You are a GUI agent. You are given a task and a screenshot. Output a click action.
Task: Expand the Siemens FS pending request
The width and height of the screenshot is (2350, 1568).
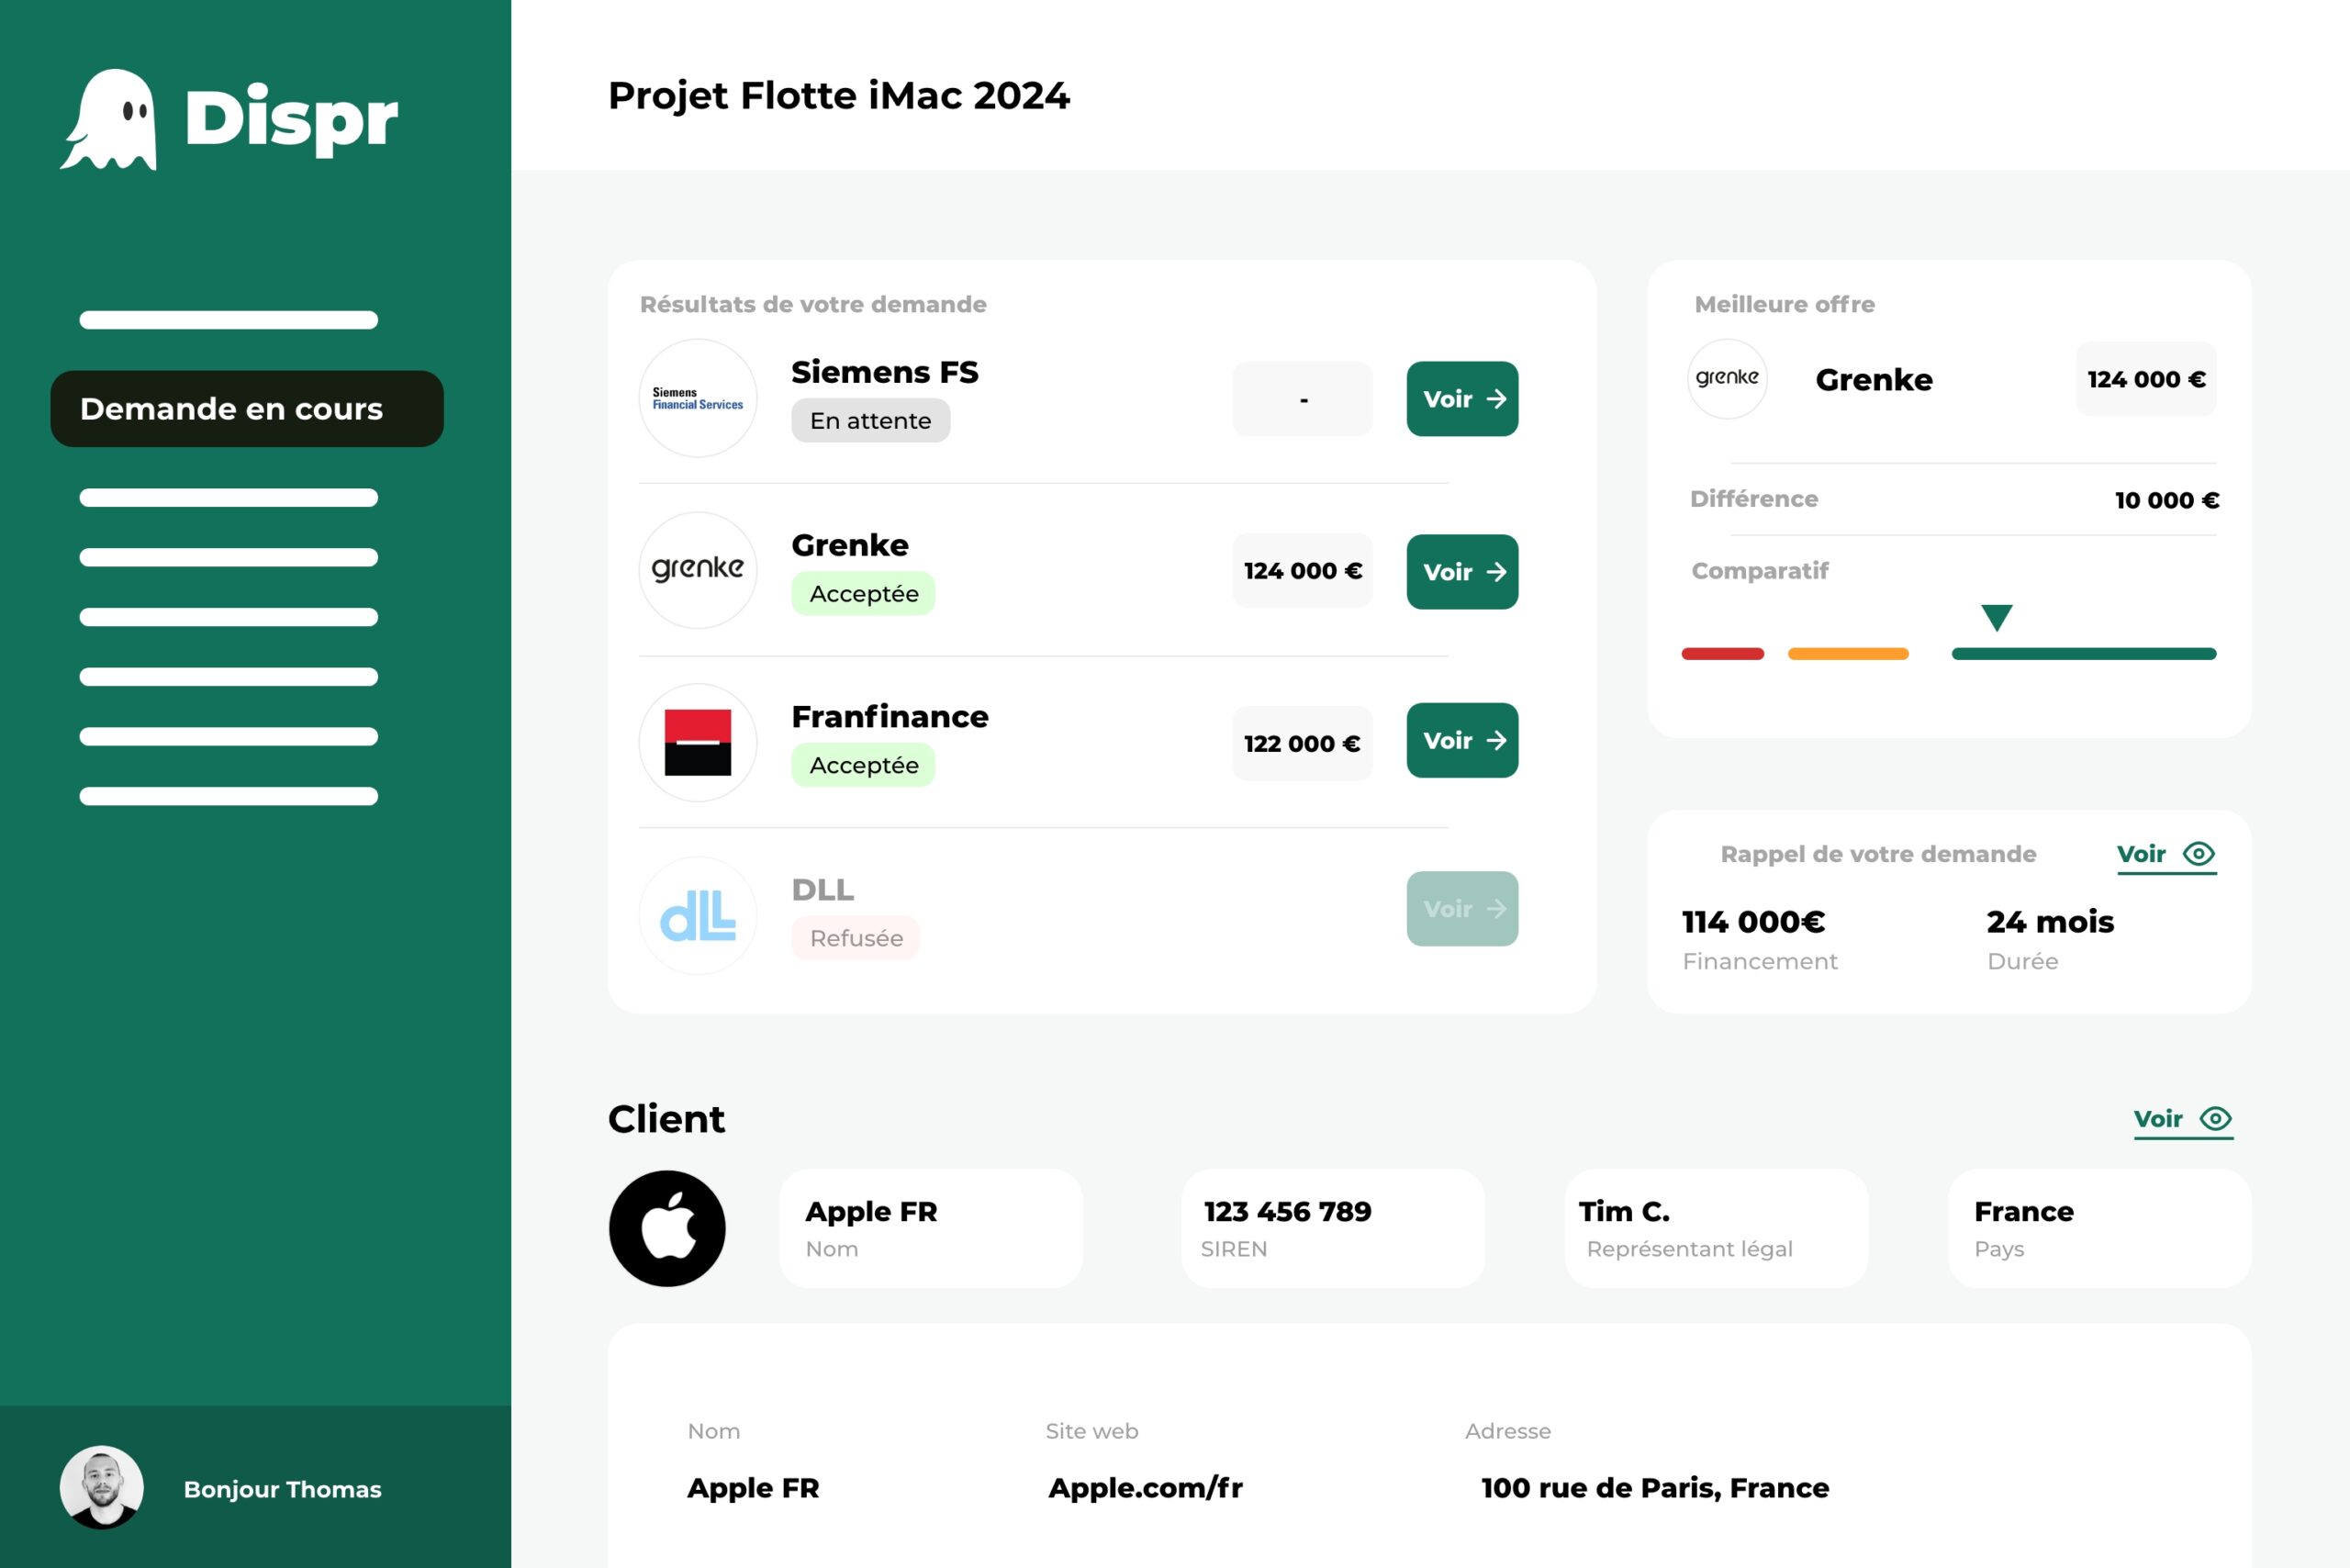click(1461, 398)
